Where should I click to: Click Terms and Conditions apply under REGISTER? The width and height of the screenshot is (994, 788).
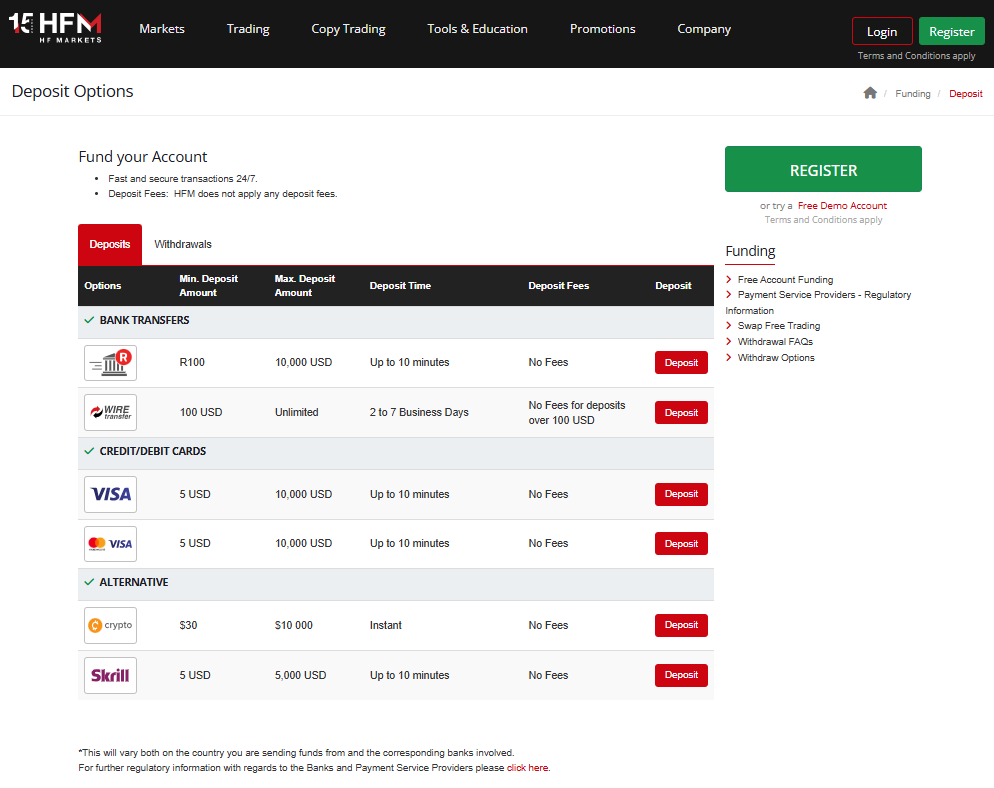(x=823, y=220)
